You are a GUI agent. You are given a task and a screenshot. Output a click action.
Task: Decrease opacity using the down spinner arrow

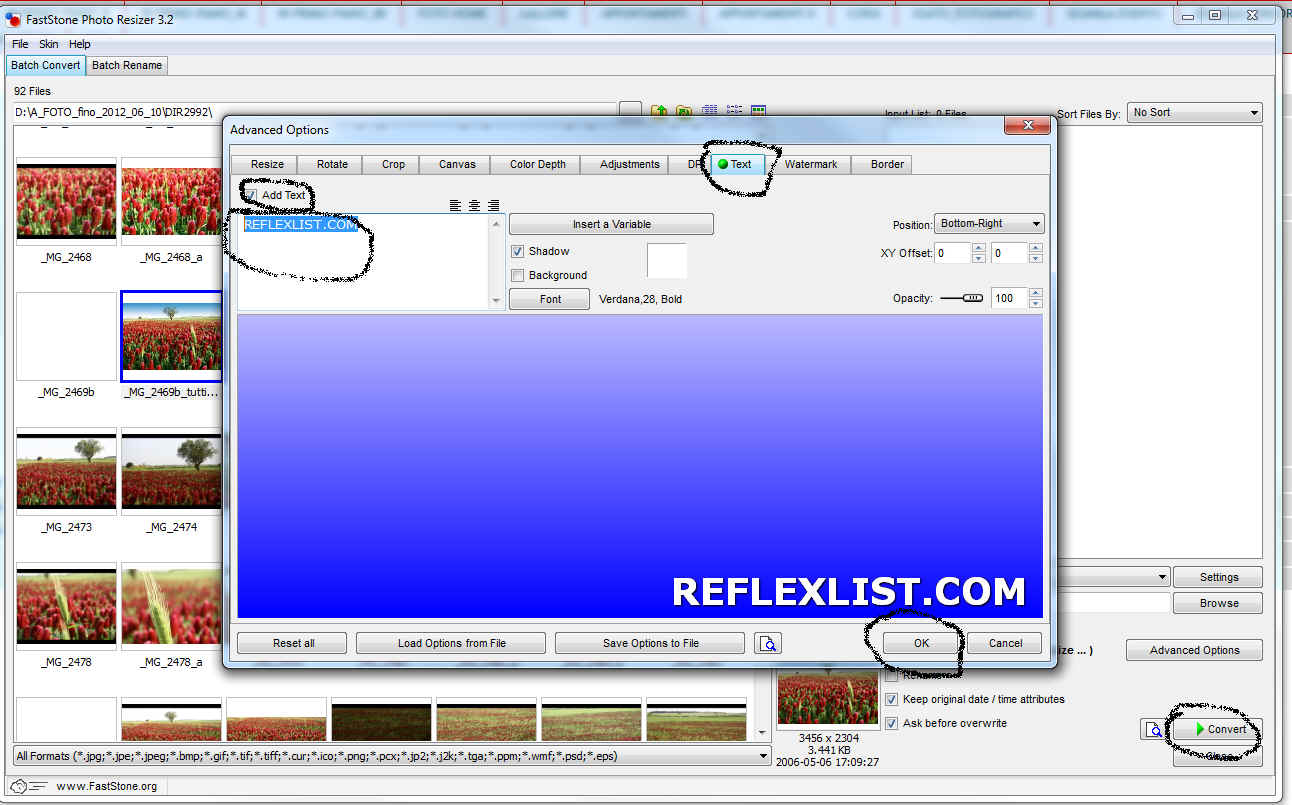click(x=1035, y=303)
